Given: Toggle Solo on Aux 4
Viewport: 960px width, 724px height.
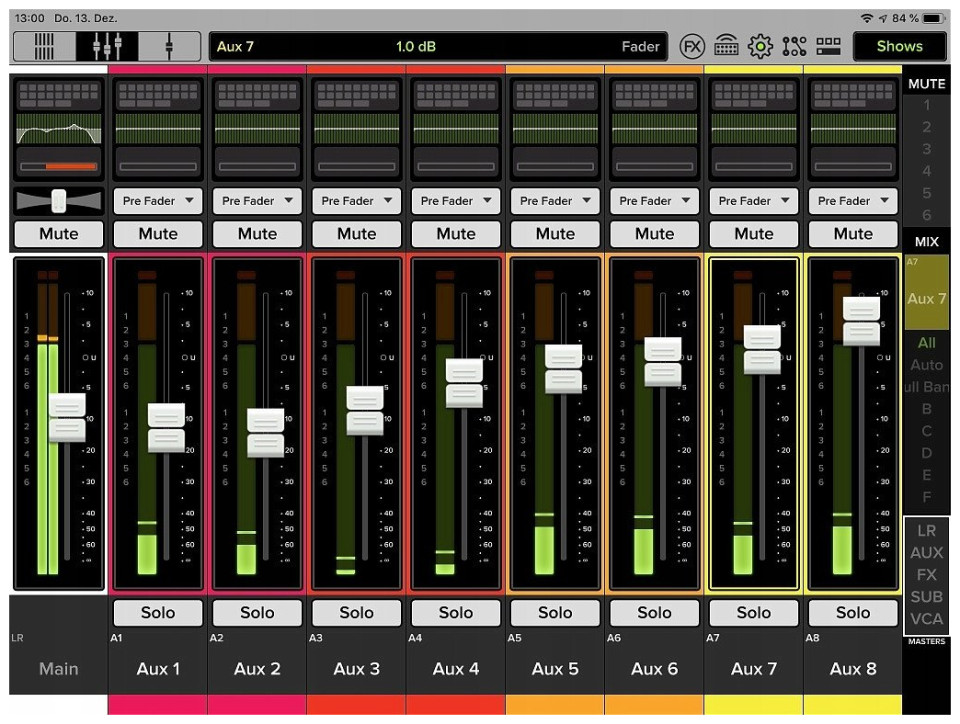Looking at the screenshot, I should click(456, 612).
